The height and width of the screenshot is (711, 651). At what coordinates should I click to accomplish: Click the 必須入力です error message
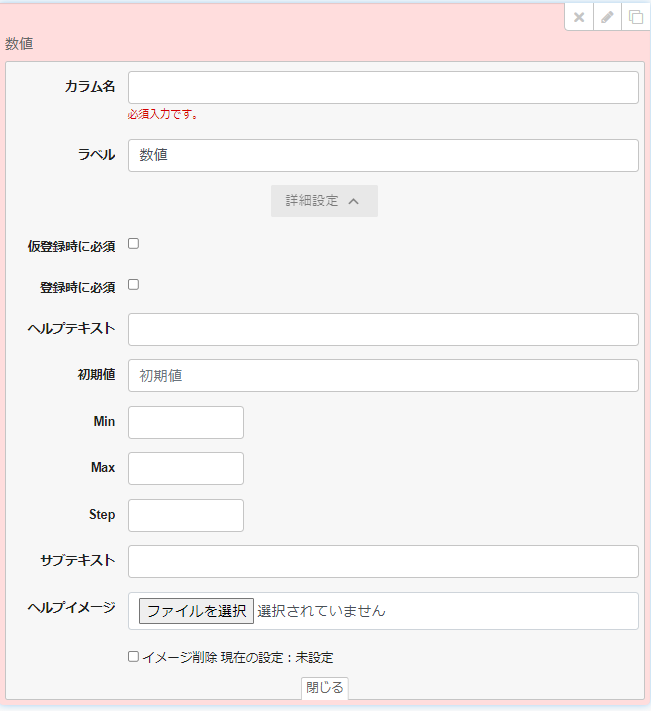point(163,115)
